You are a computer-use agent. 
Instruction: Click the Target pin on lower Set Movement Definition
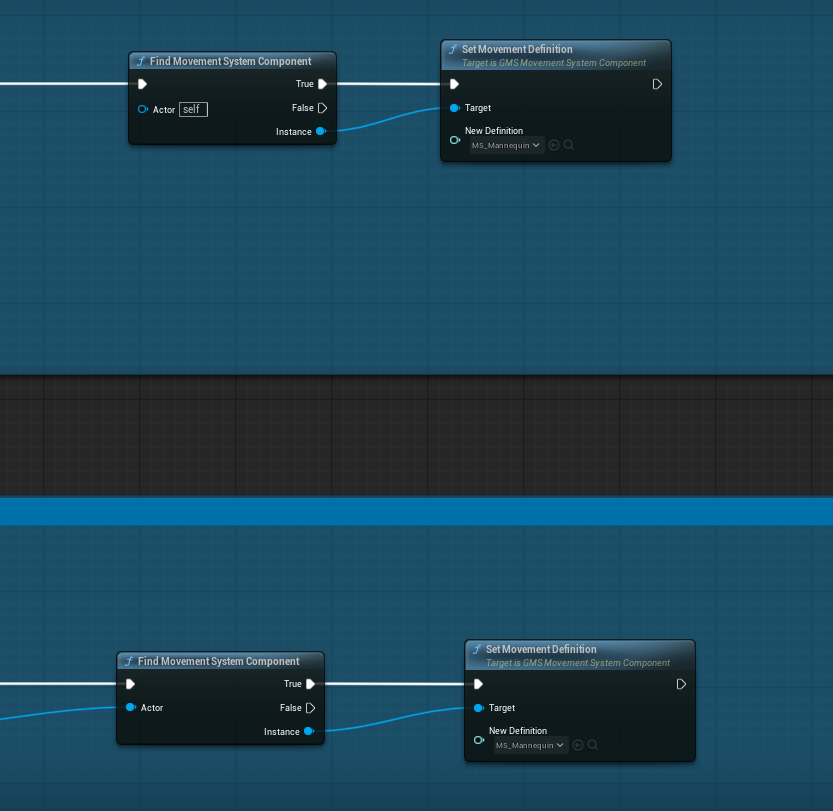click(x=479, y=708)
